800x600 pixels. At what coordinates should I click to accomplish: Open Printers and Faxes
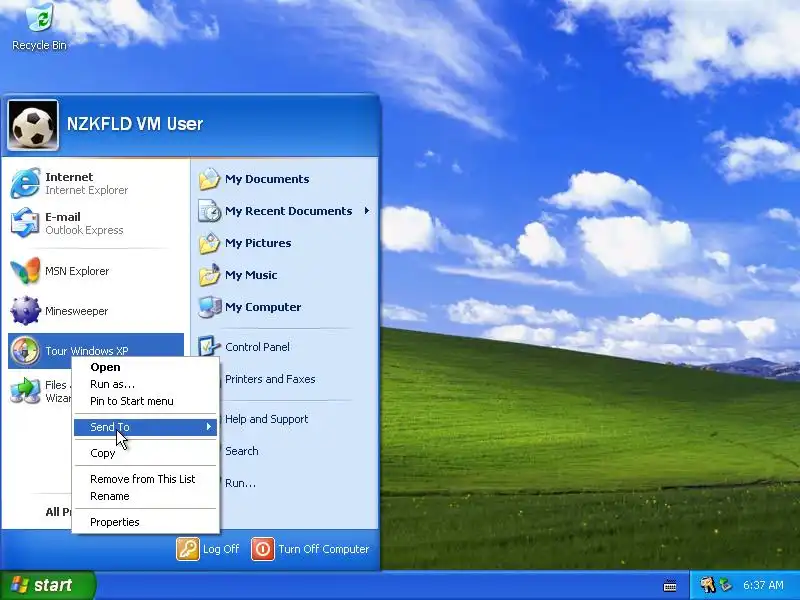coord(270,379)
